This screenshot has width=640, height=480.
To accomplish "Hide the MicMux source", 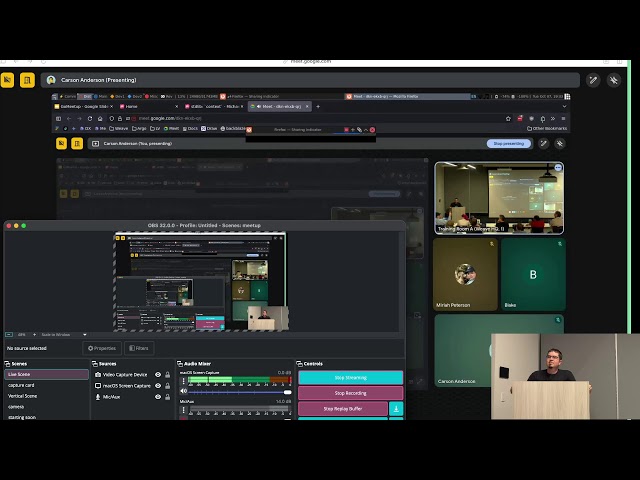I will pos(158,397).
